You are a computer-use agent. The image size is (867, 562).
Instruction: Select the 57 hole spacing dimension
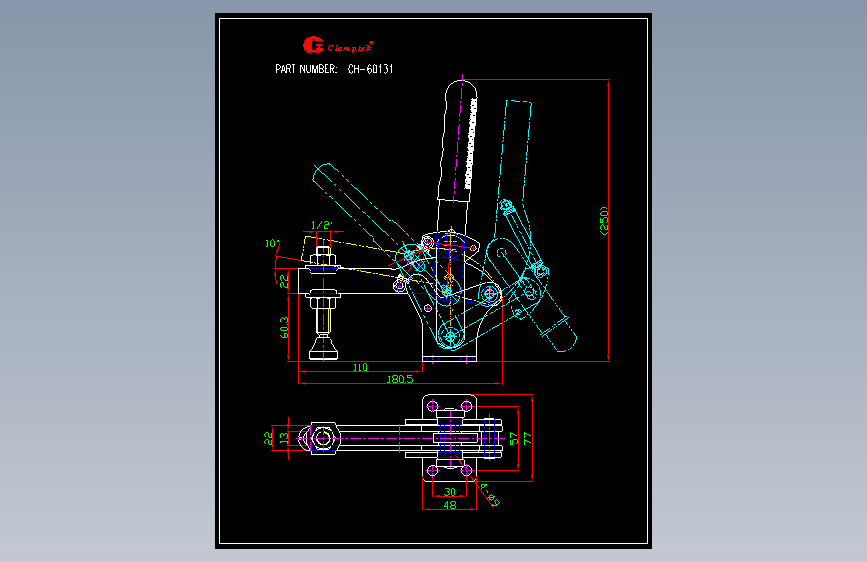[514, 438]
